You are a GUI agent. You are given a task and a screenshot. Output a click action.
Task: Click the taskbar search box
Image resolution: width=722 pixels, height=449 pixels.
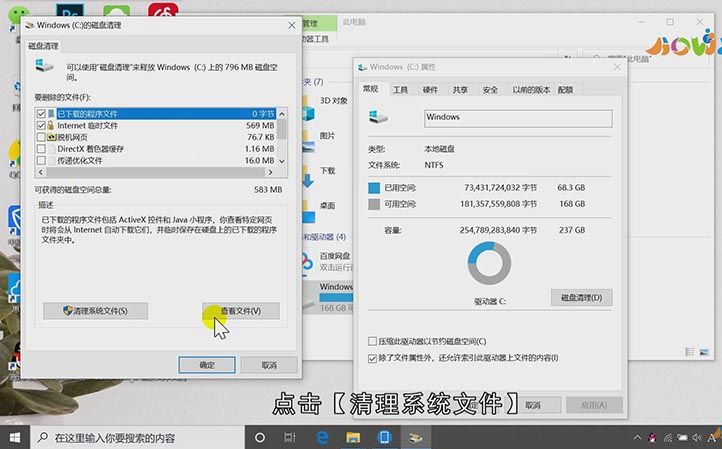point(137,437)
